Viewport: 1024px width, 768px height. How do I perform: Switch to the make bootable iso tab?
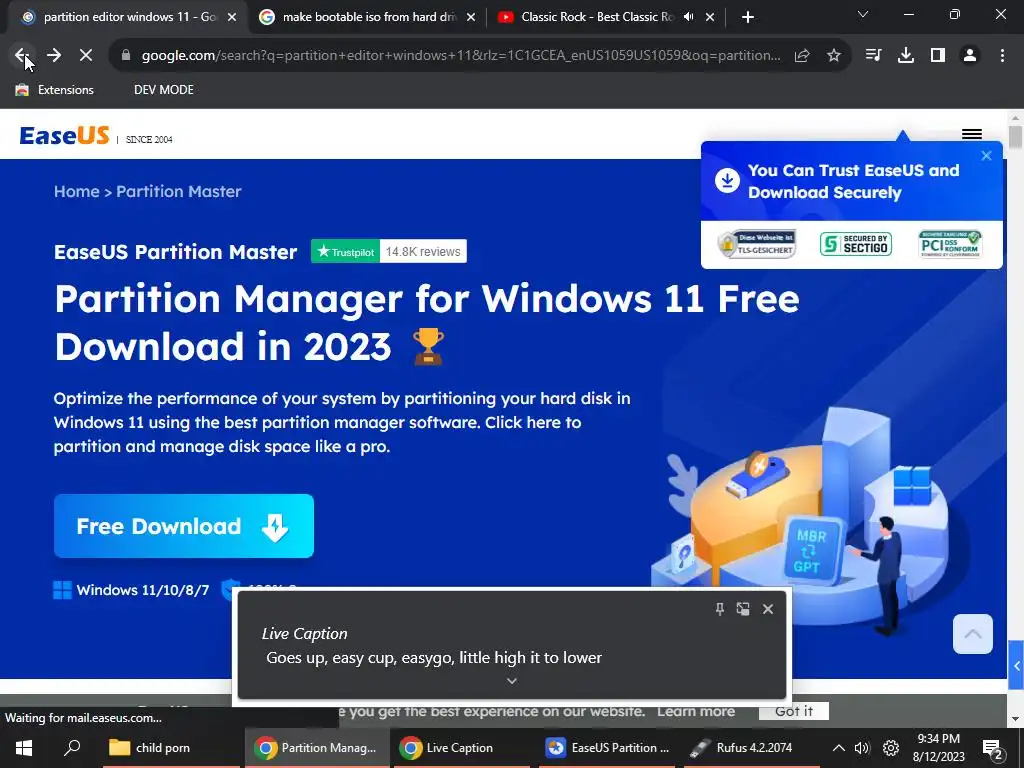368,17
